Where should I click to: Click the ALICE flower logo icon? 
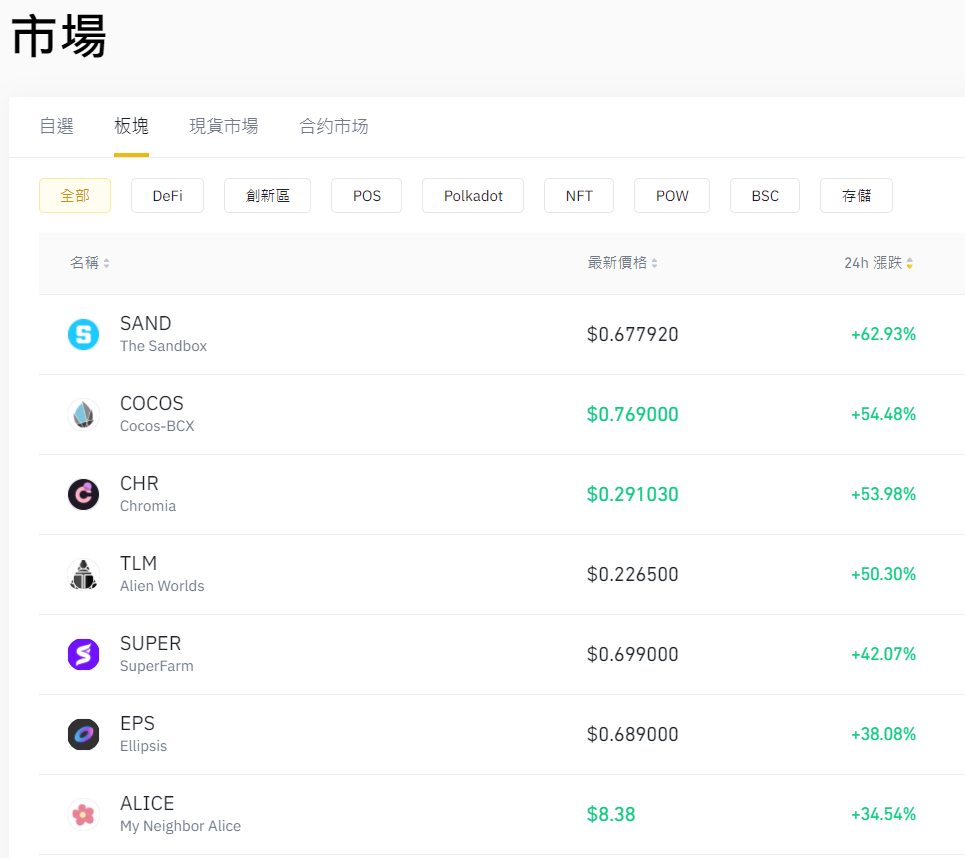point(83,814)
